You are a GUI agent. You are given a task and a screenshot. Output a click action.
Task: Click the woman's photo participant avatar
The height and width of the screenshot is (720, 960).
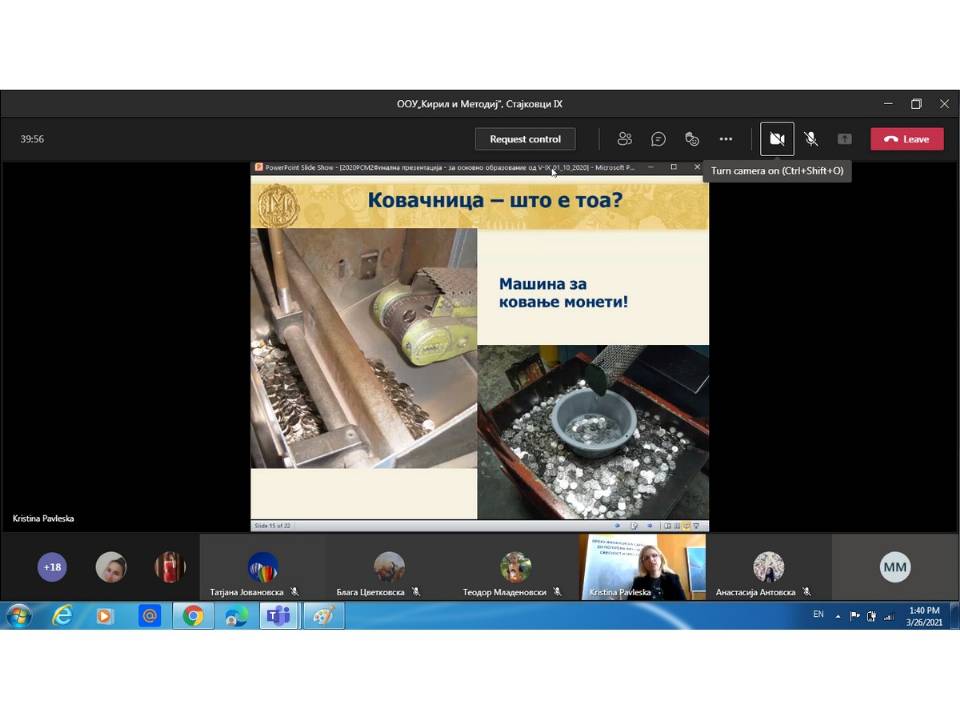click(111, 567)
